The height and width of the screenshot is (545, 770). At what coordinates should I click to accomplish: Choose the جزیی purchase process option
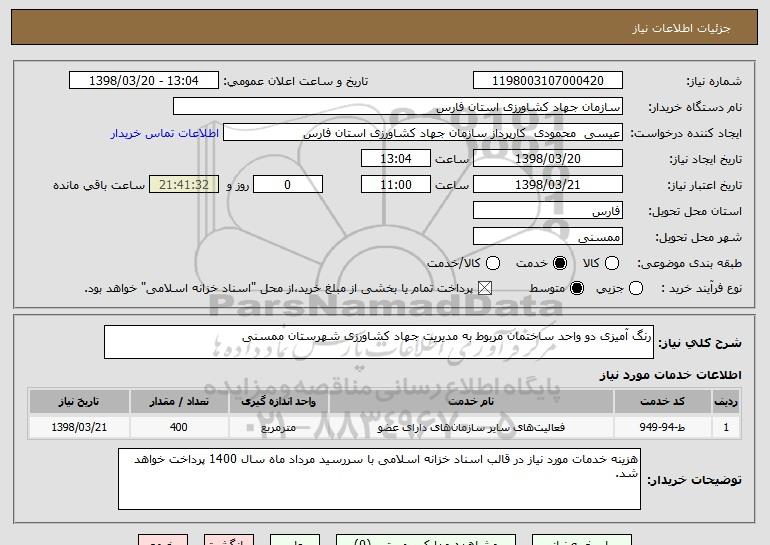point(636,288)
